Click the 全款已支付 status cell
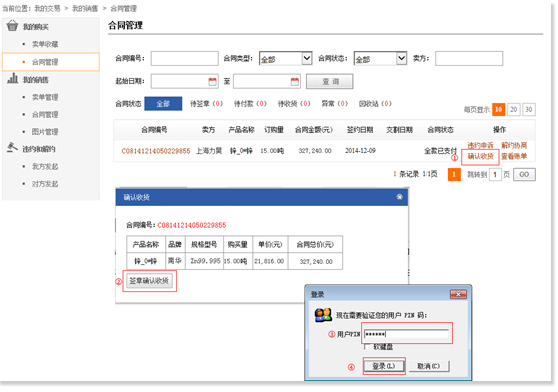Viewport: 558px width, 392px height. [440, 151]
